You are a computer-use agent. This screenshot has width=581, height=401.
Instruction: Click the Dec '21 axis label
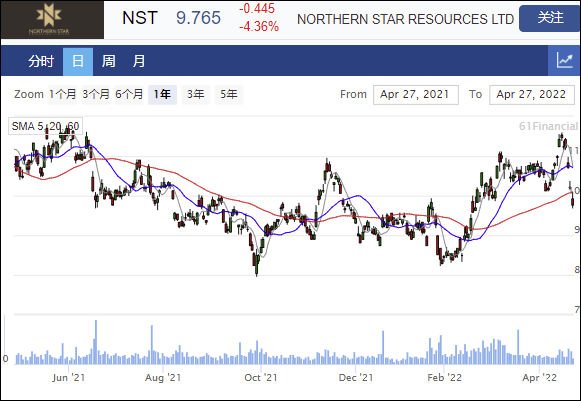point(356,378)
